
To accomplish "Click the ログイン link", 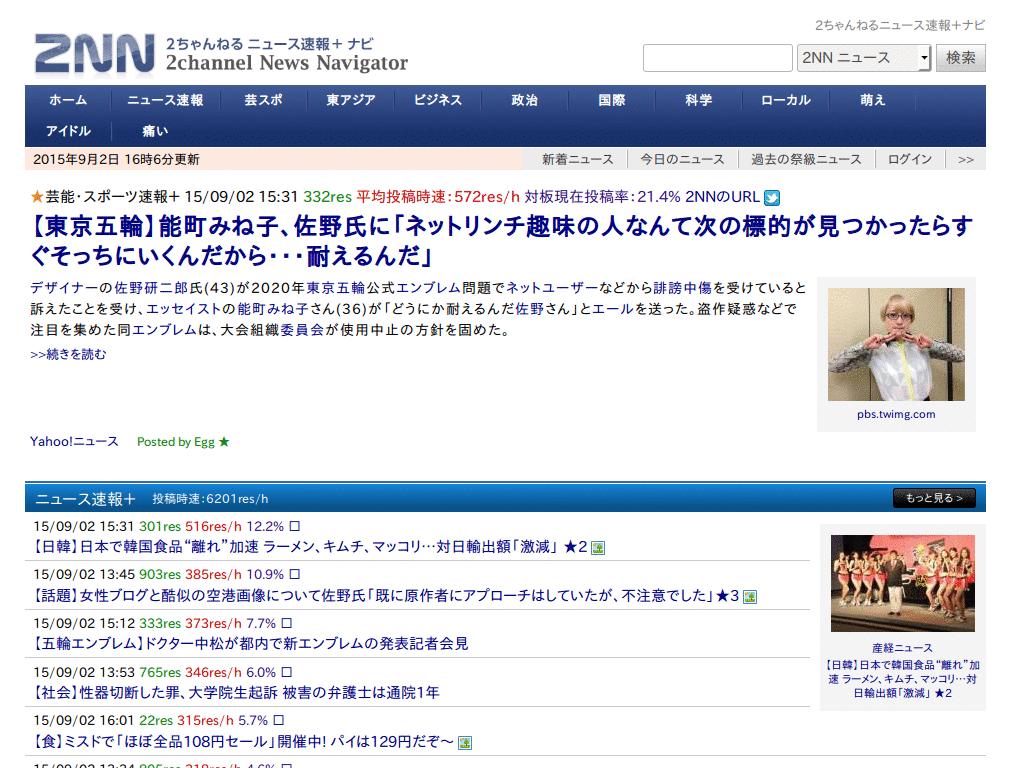I will pyautogui.click(x=910, y=159).
